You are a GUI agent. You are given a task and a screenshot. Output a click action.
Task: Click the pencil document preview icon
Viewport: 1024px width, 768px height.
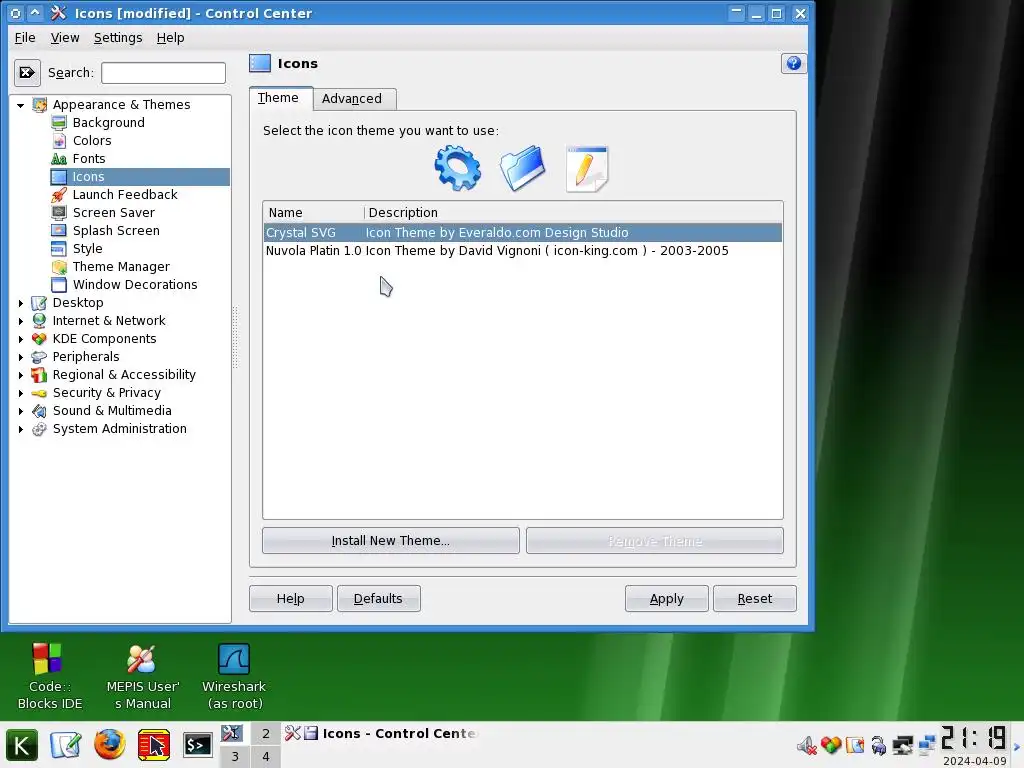click(587, 168)
